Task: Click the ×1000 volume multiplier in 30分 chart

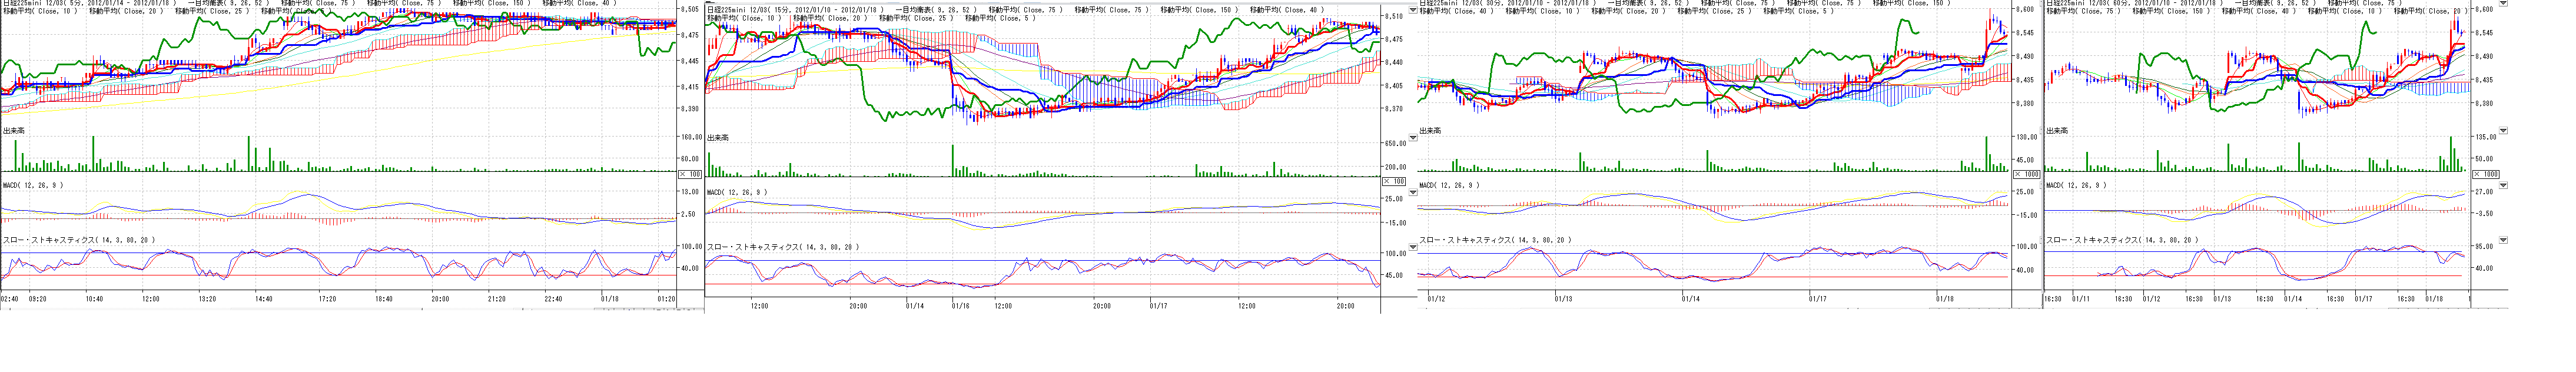Action: pyautogui.click(x=2026, y=174)
